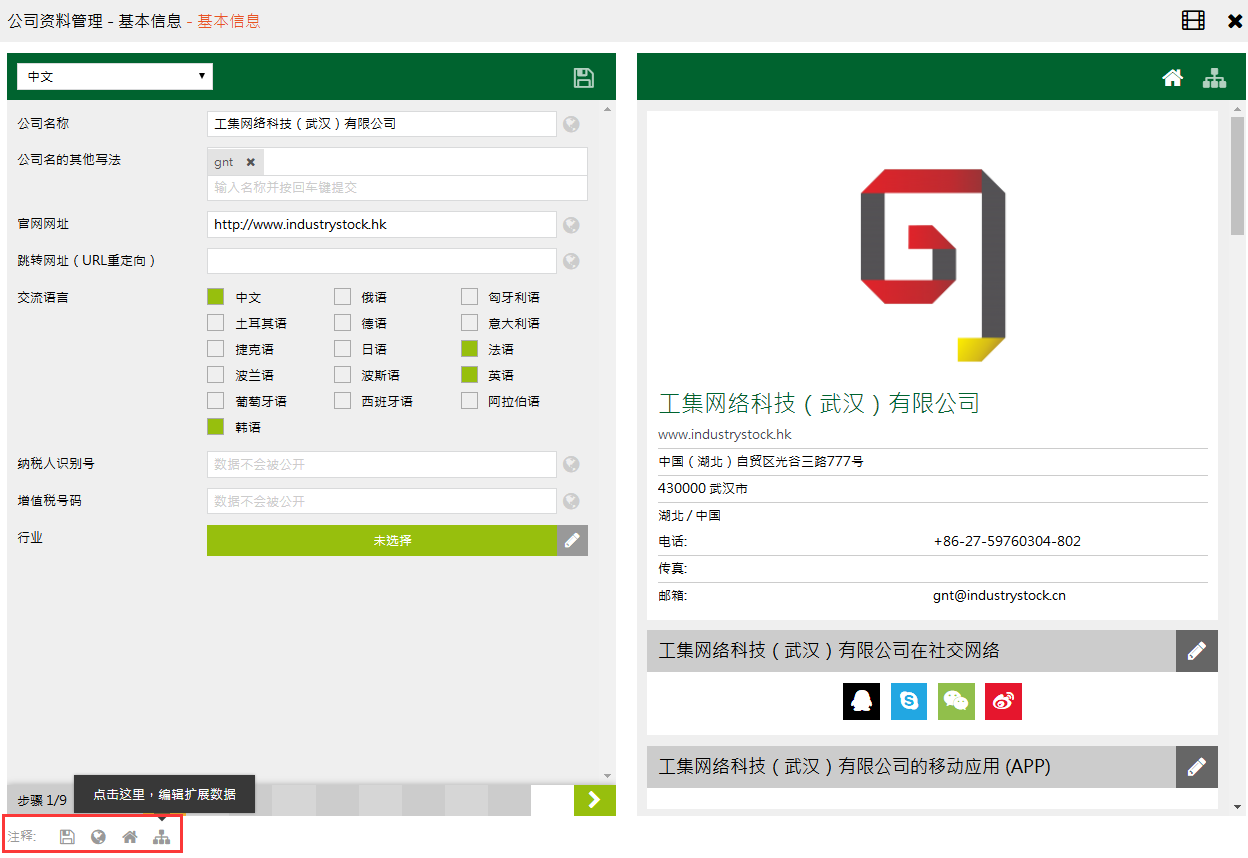
Task: Open the QQ social network icon
Action: (861, 701)
